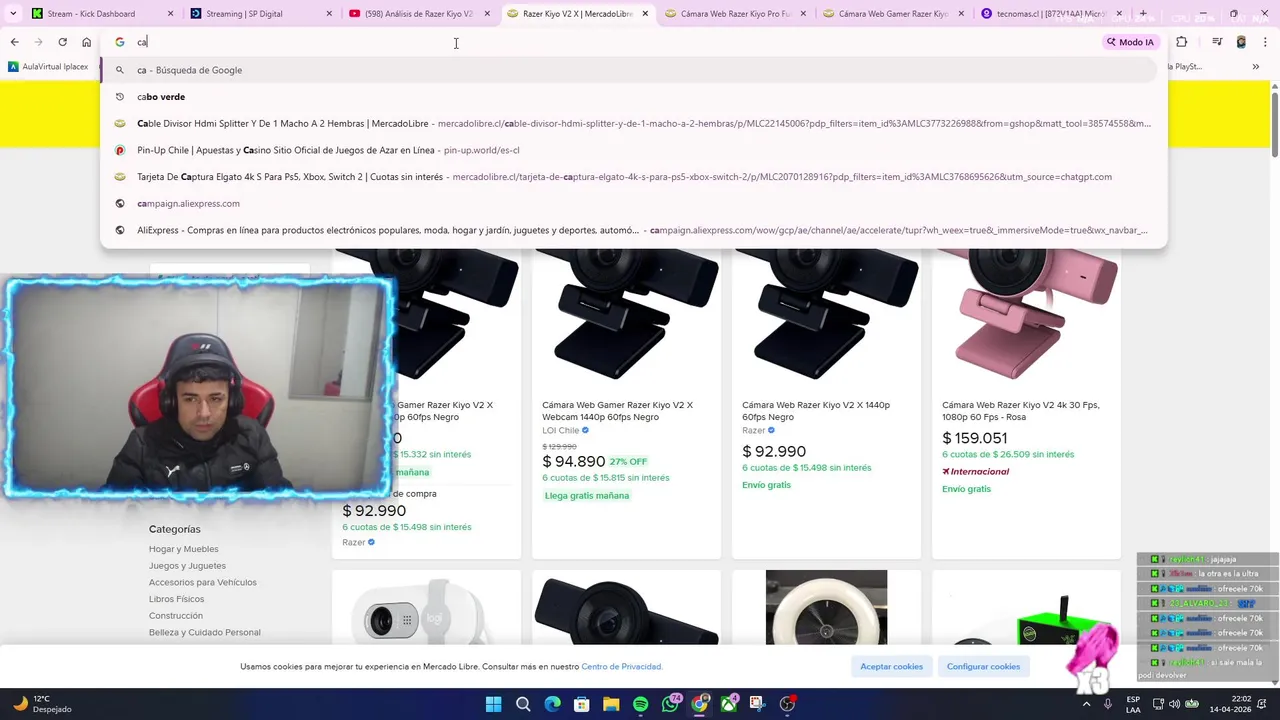
Task: Open the extensions puzzle icon
Action: (1182, 42)
